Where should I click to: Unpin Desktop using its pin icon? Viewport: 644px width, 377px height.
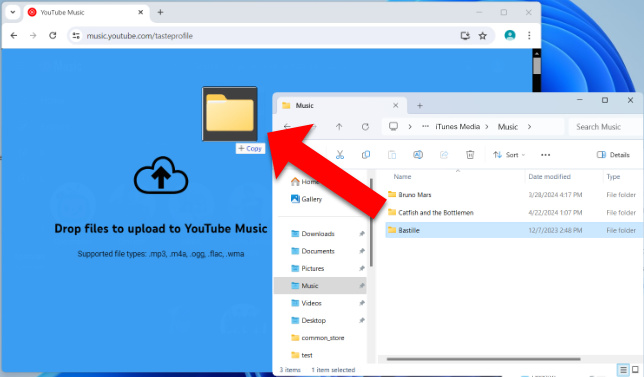pyautogui.click(x=361, y=320)
